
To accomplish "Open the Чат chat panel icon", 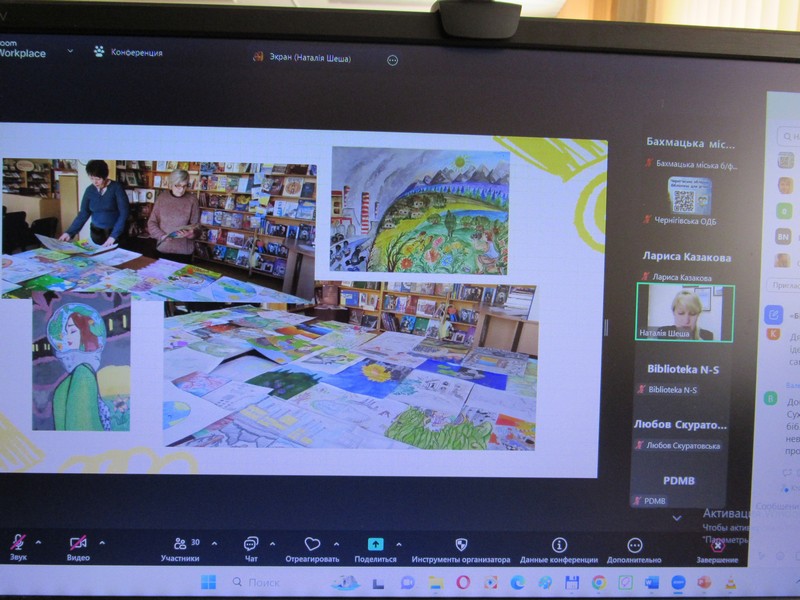I will click(251, 544).
